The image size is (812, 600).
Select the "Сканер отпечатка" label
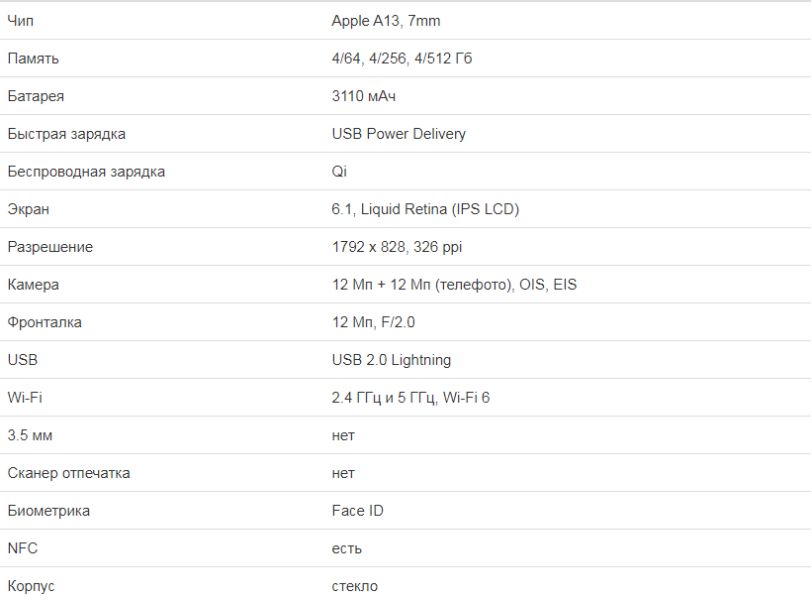coord(68,473)
